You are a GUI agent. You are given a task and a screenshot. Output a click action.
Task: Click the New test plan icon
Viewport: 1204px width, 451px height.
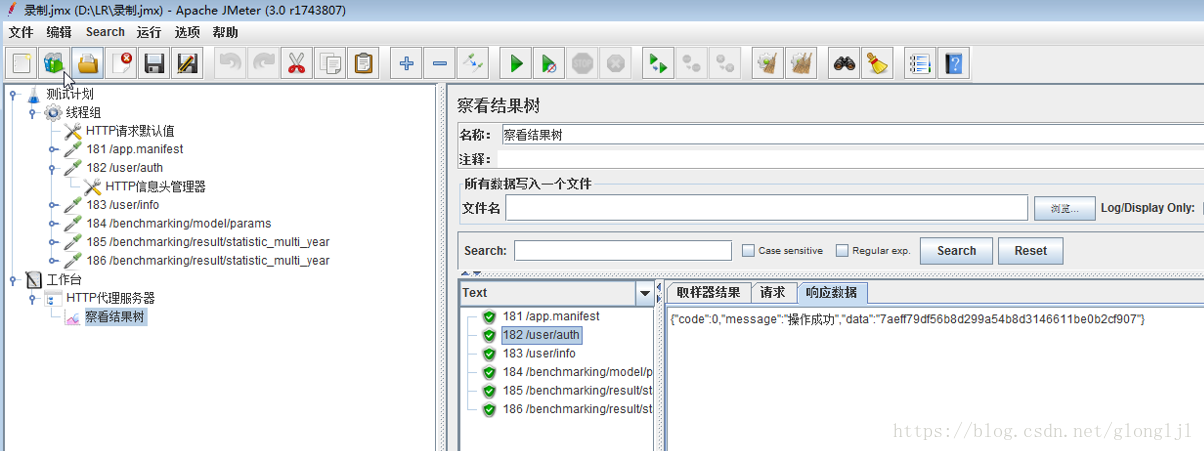pyautogui.click(x=21, y=64)
